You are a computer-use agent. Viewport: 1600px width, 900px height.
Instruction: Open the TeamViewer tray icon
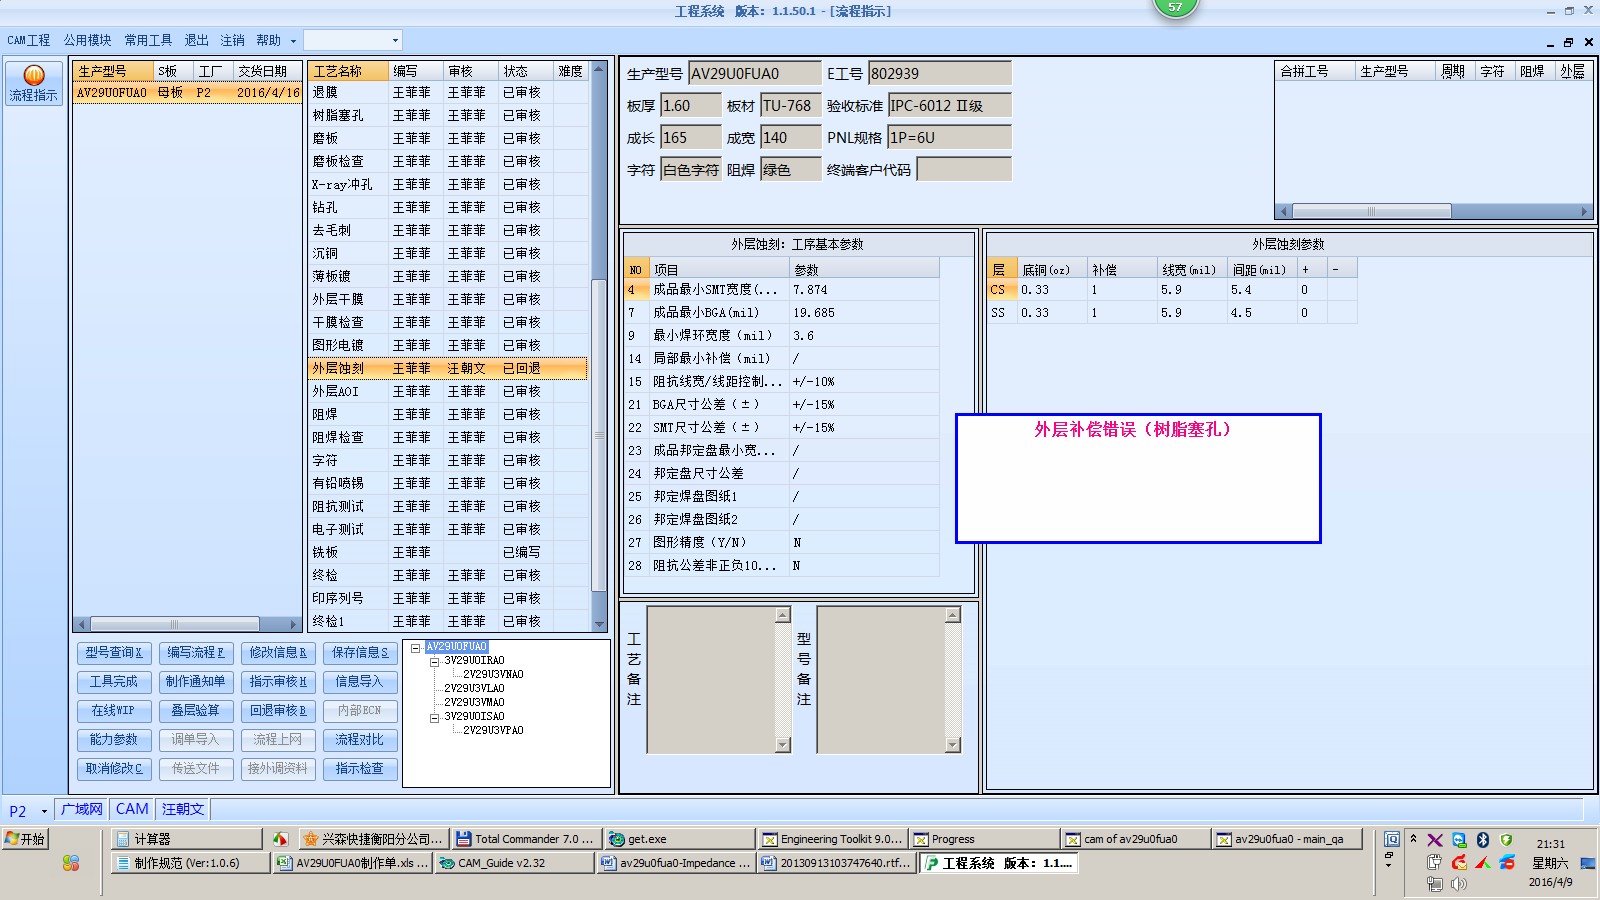tap(1459, 840)
